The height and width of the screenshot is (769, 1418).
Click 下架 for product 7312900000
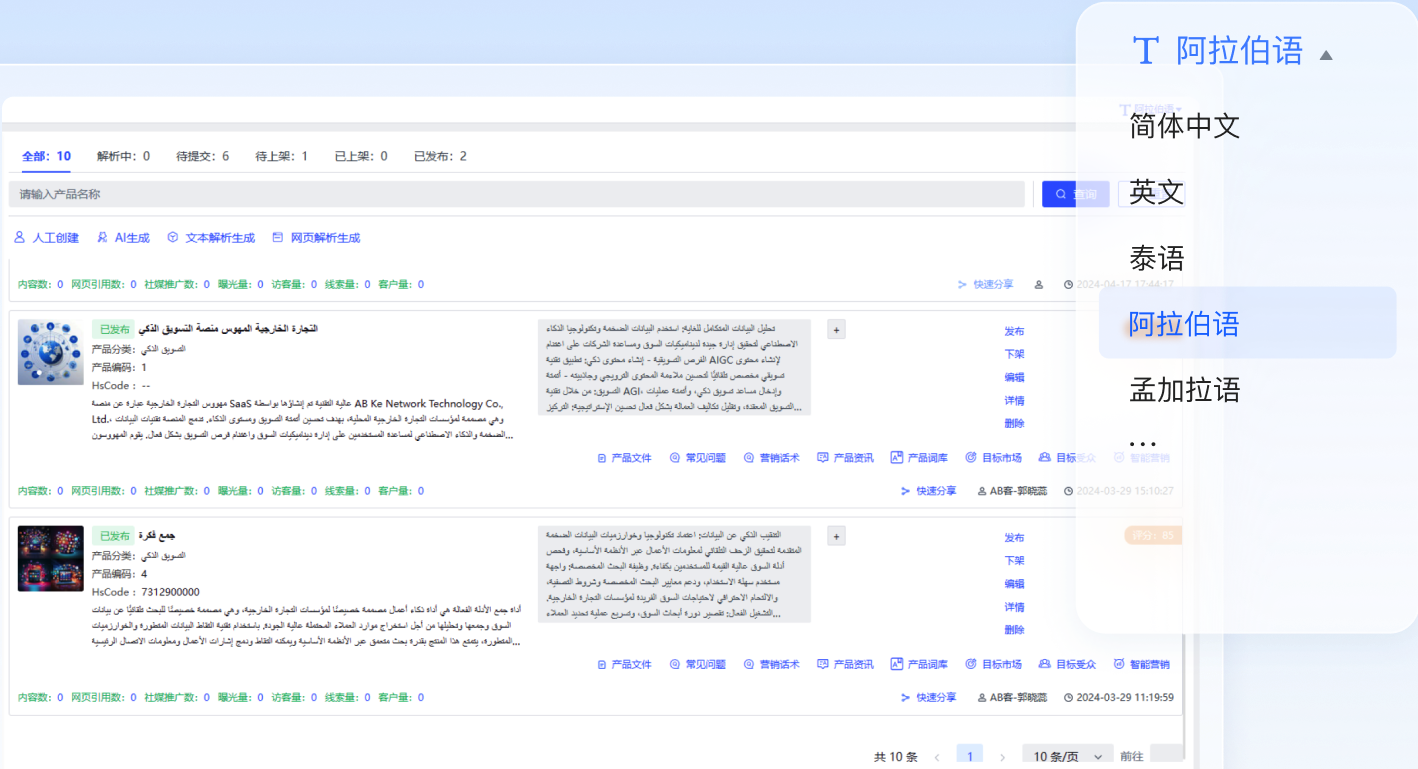(x=1014, y=561)
